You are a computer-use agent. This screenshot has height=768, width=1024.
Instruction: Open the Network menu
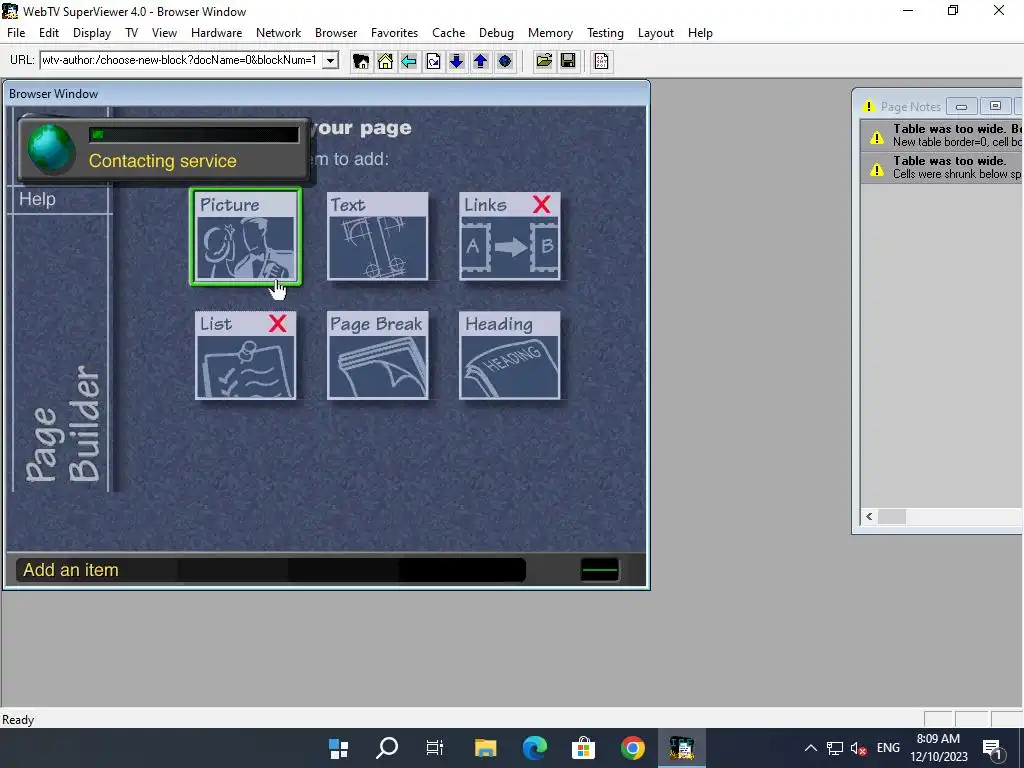(278, 33)
